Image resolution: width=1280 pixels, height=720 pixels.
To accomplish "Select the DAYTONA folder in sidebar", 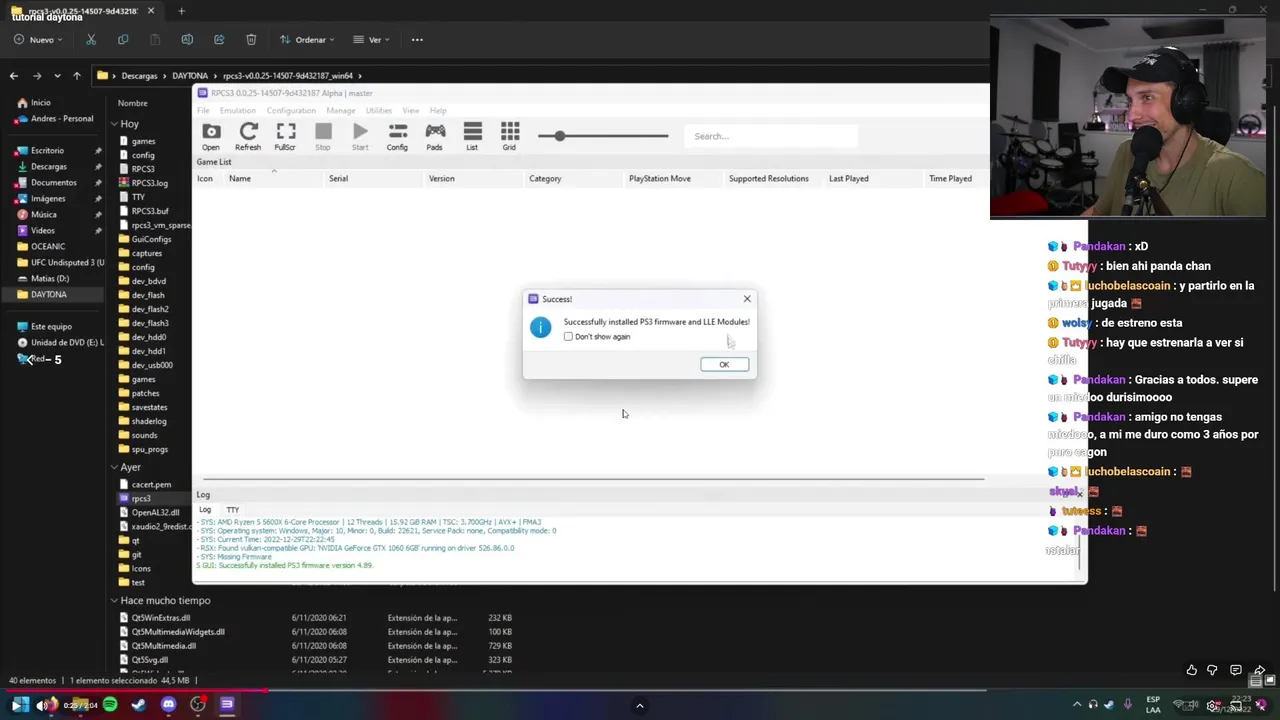I will [48, 295].
